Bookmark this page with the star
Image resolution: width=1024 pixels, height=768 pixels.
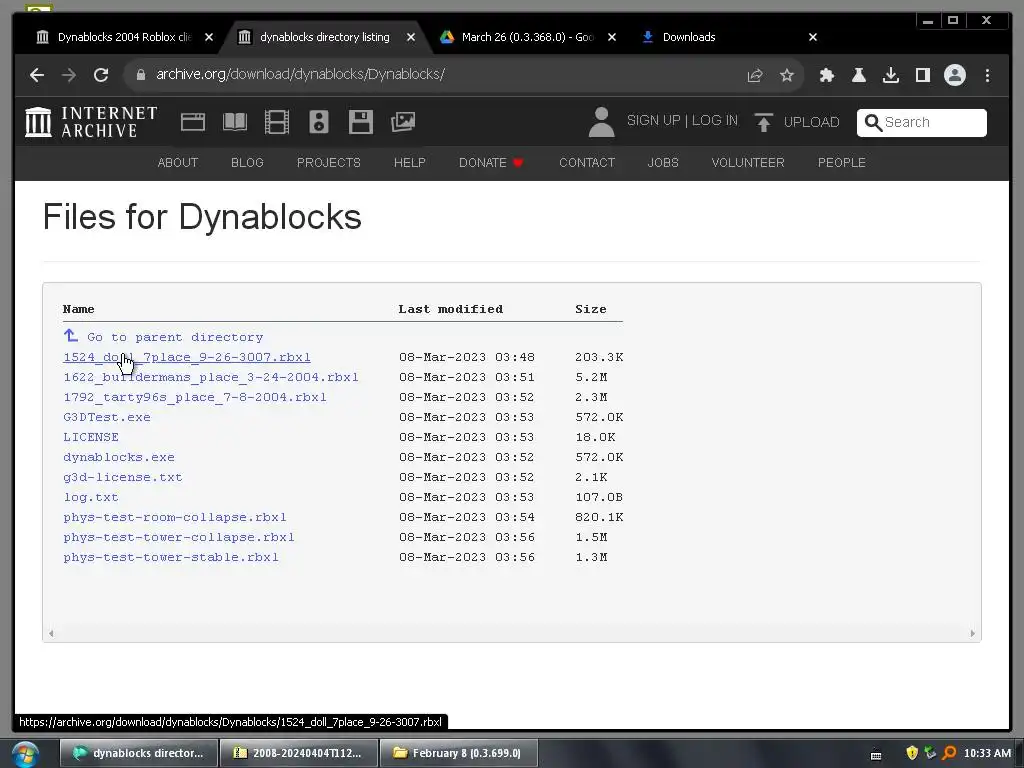(787, 75)
